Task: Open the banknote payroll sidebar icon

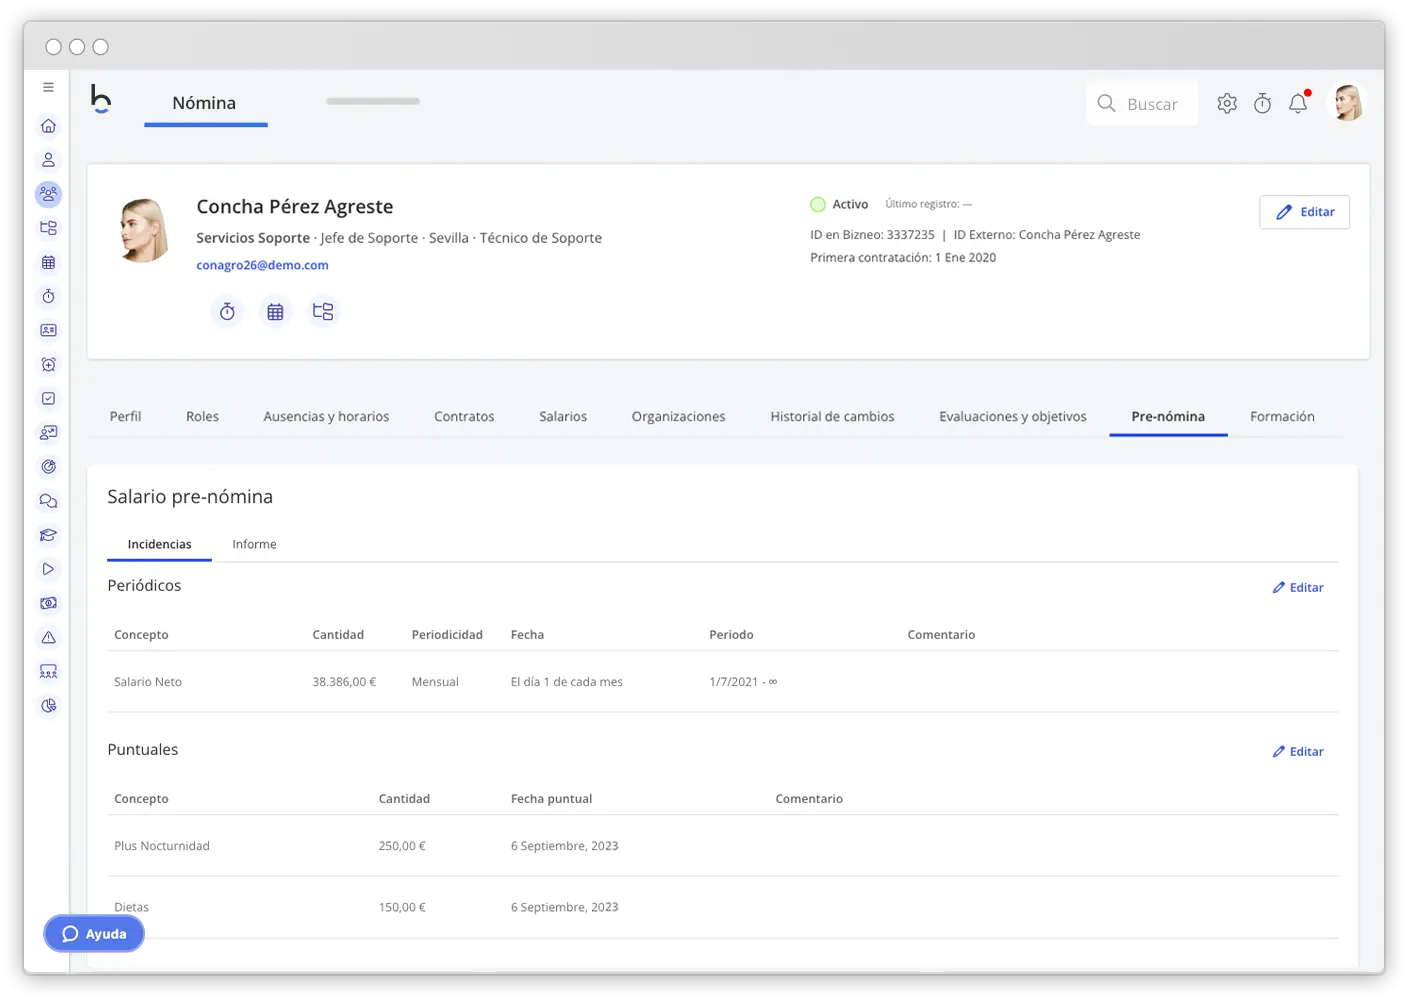Action: [48, 603]
